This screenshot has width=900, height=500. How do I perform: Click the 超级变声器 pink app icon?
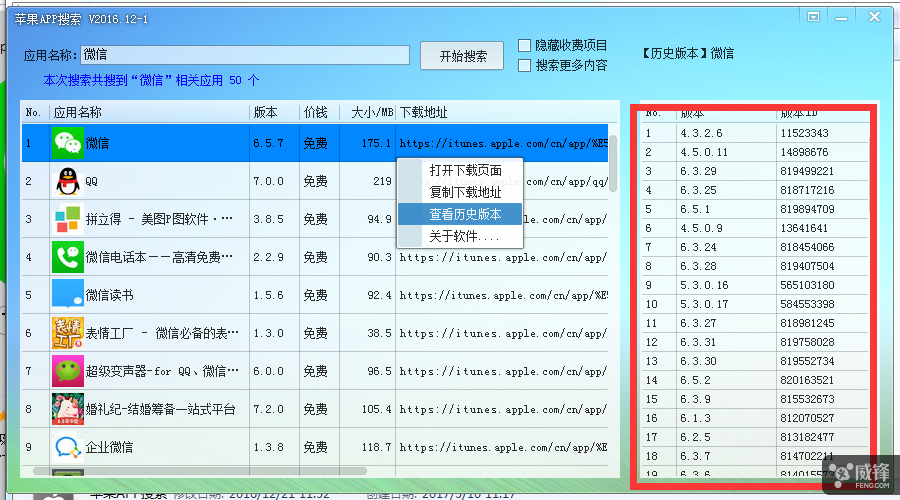point(67,371)
